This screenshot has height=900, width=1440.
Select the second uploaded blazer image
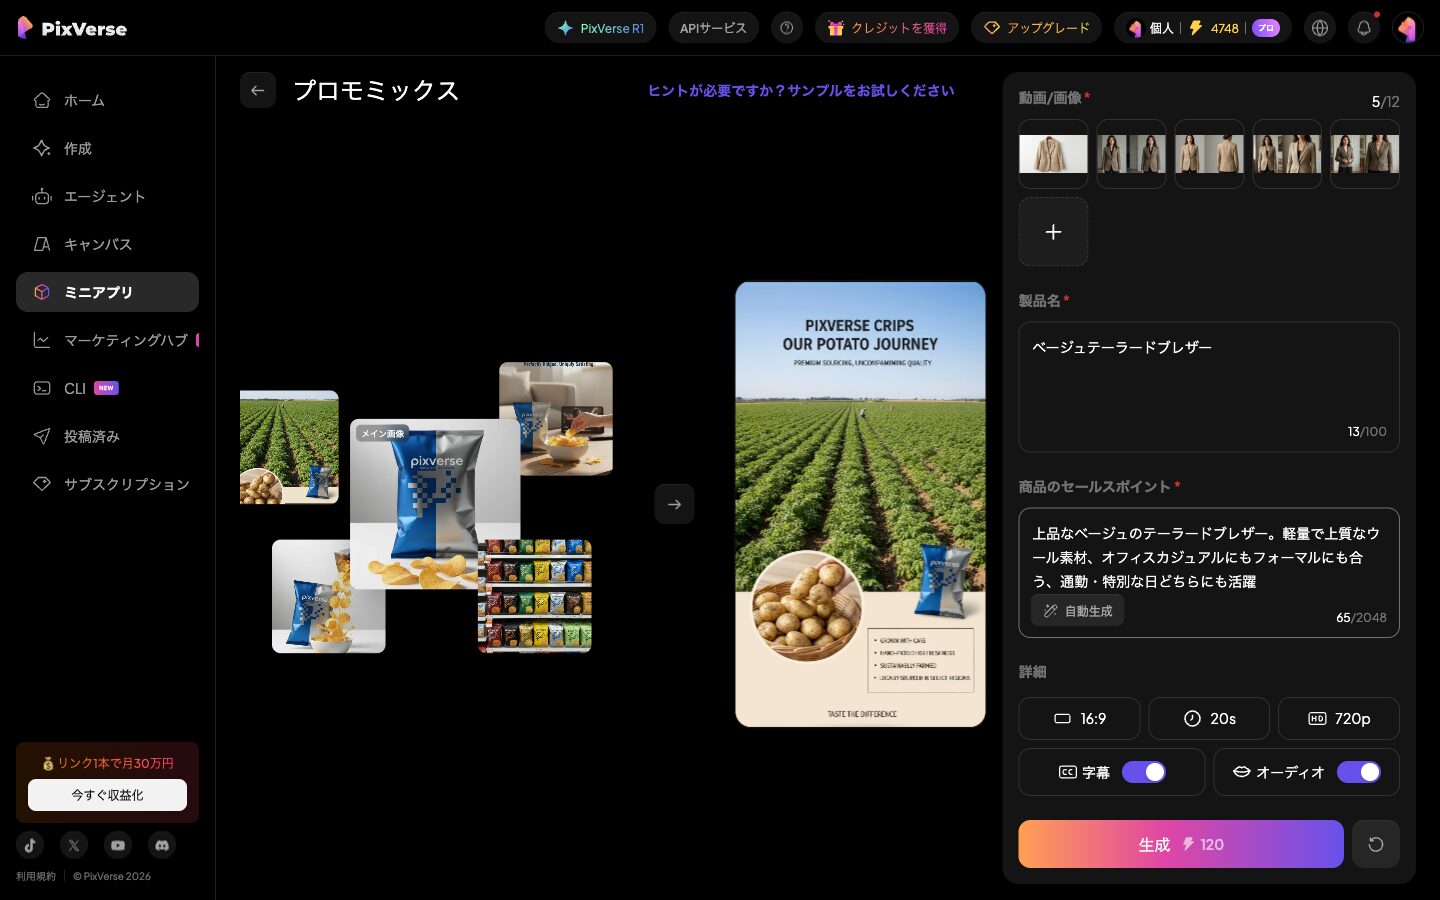pos(1131,154)
